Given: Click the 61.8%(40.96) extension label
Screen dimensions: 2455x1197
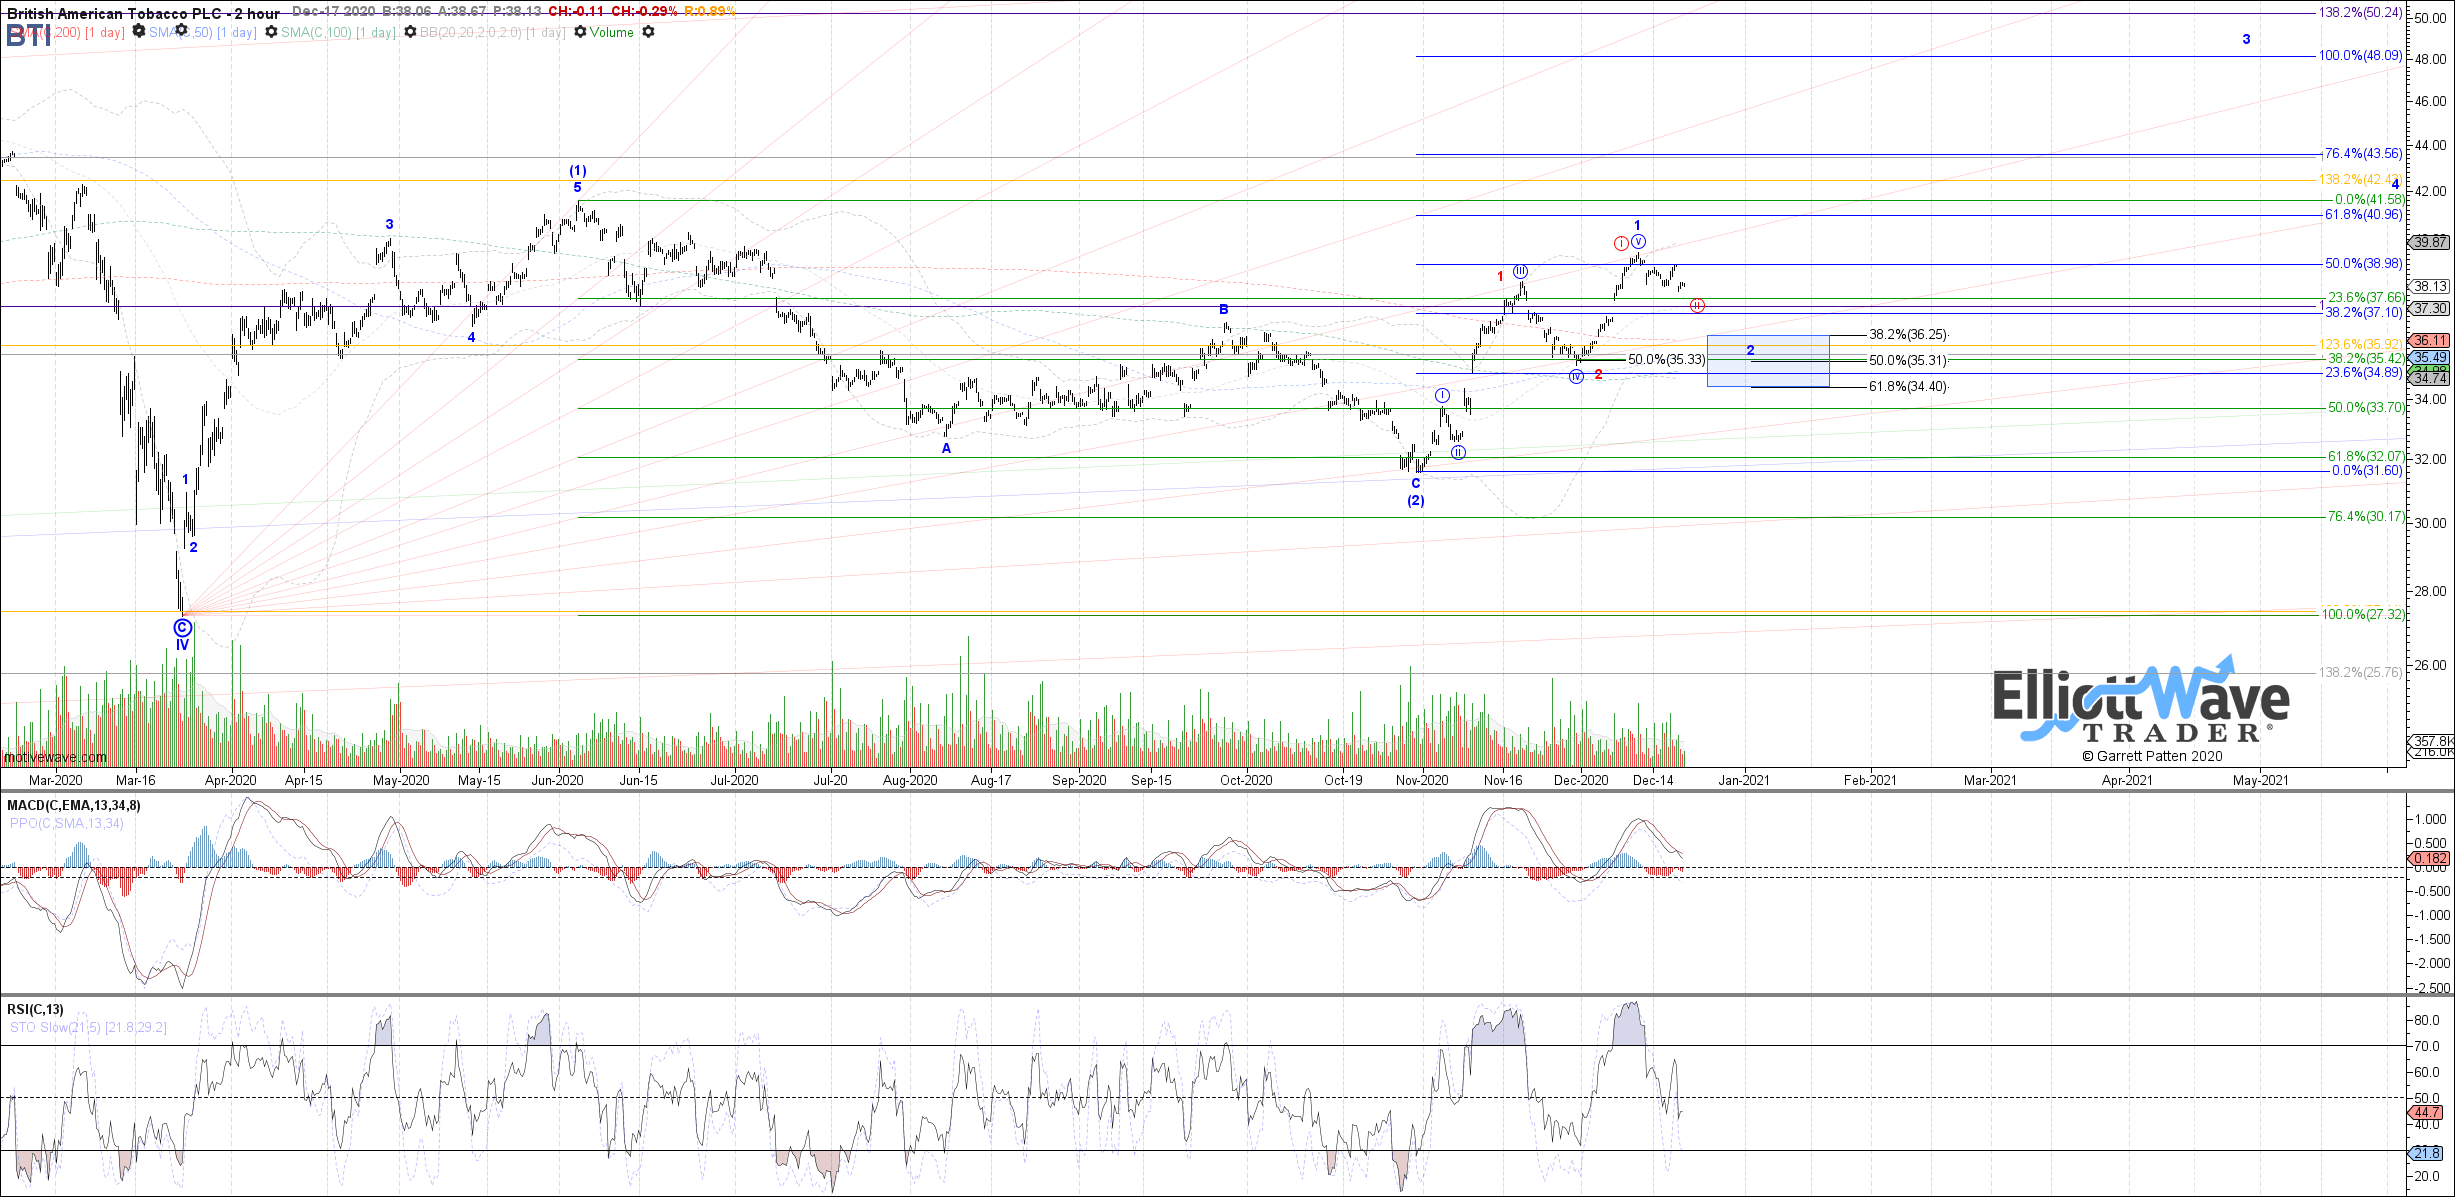Looking at the screenshot, I should coord(2363,215).
